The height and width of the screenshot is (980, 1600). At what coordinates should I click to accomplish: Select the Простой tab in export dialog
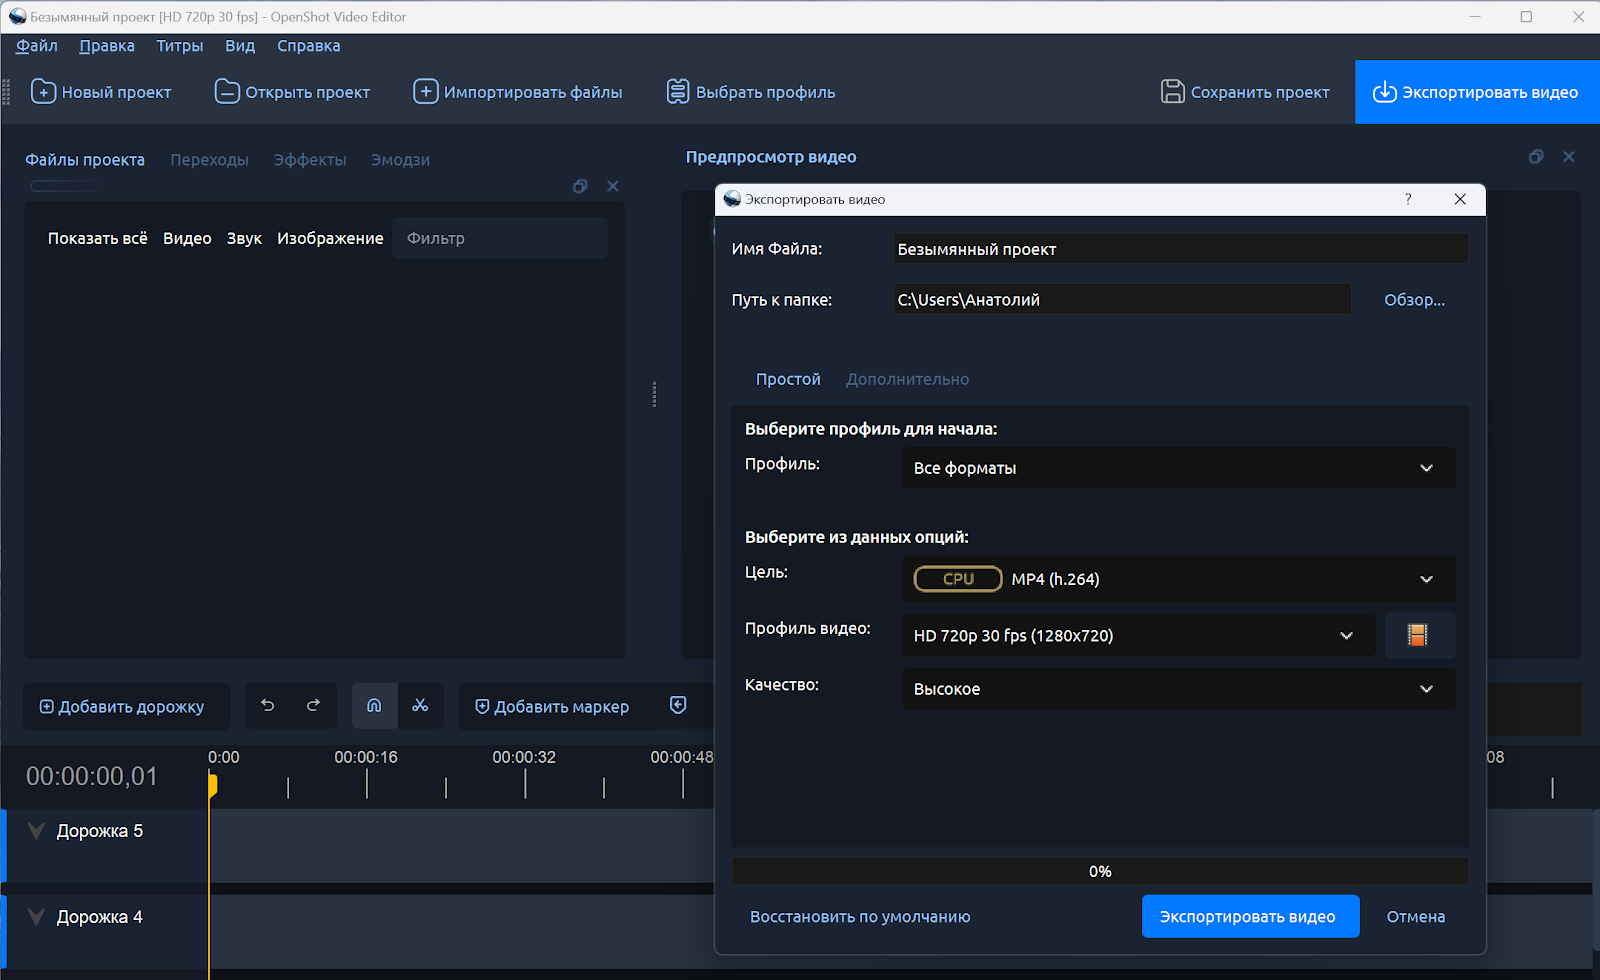pyautogui.click(x=788, y=379)
